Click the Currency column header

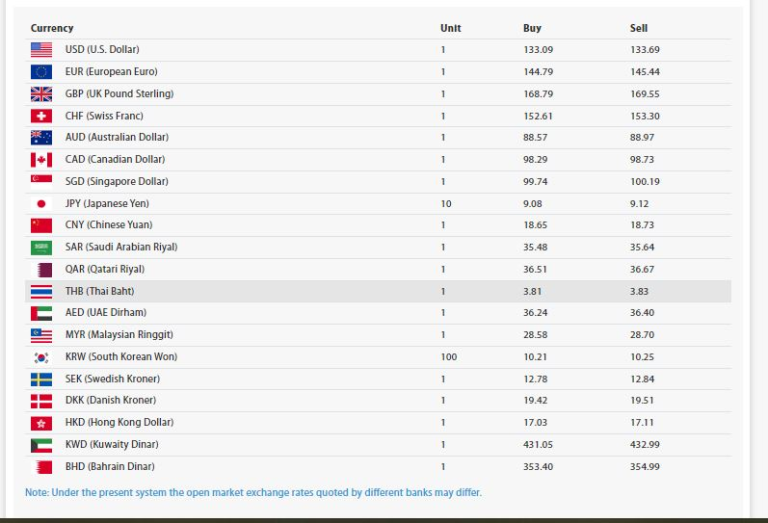point(52,28)
